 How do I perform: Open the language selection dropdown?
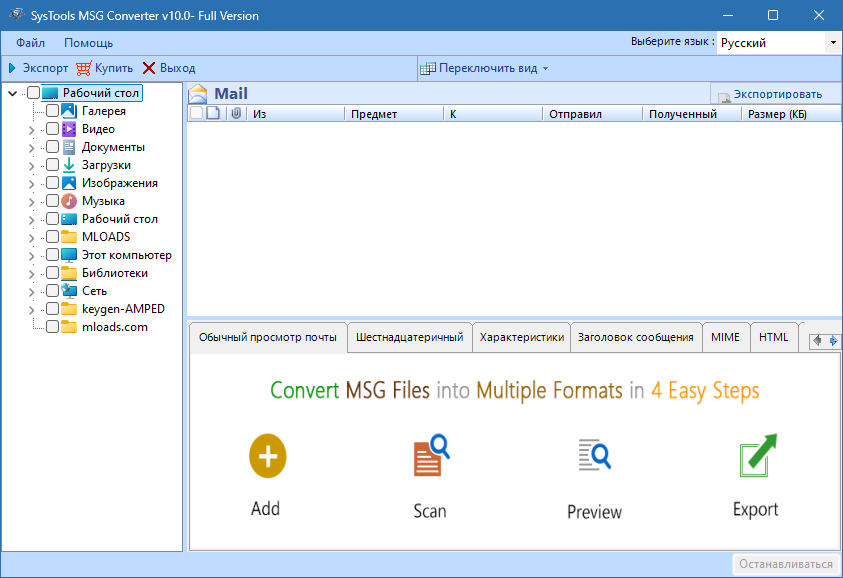click(832, 43)
